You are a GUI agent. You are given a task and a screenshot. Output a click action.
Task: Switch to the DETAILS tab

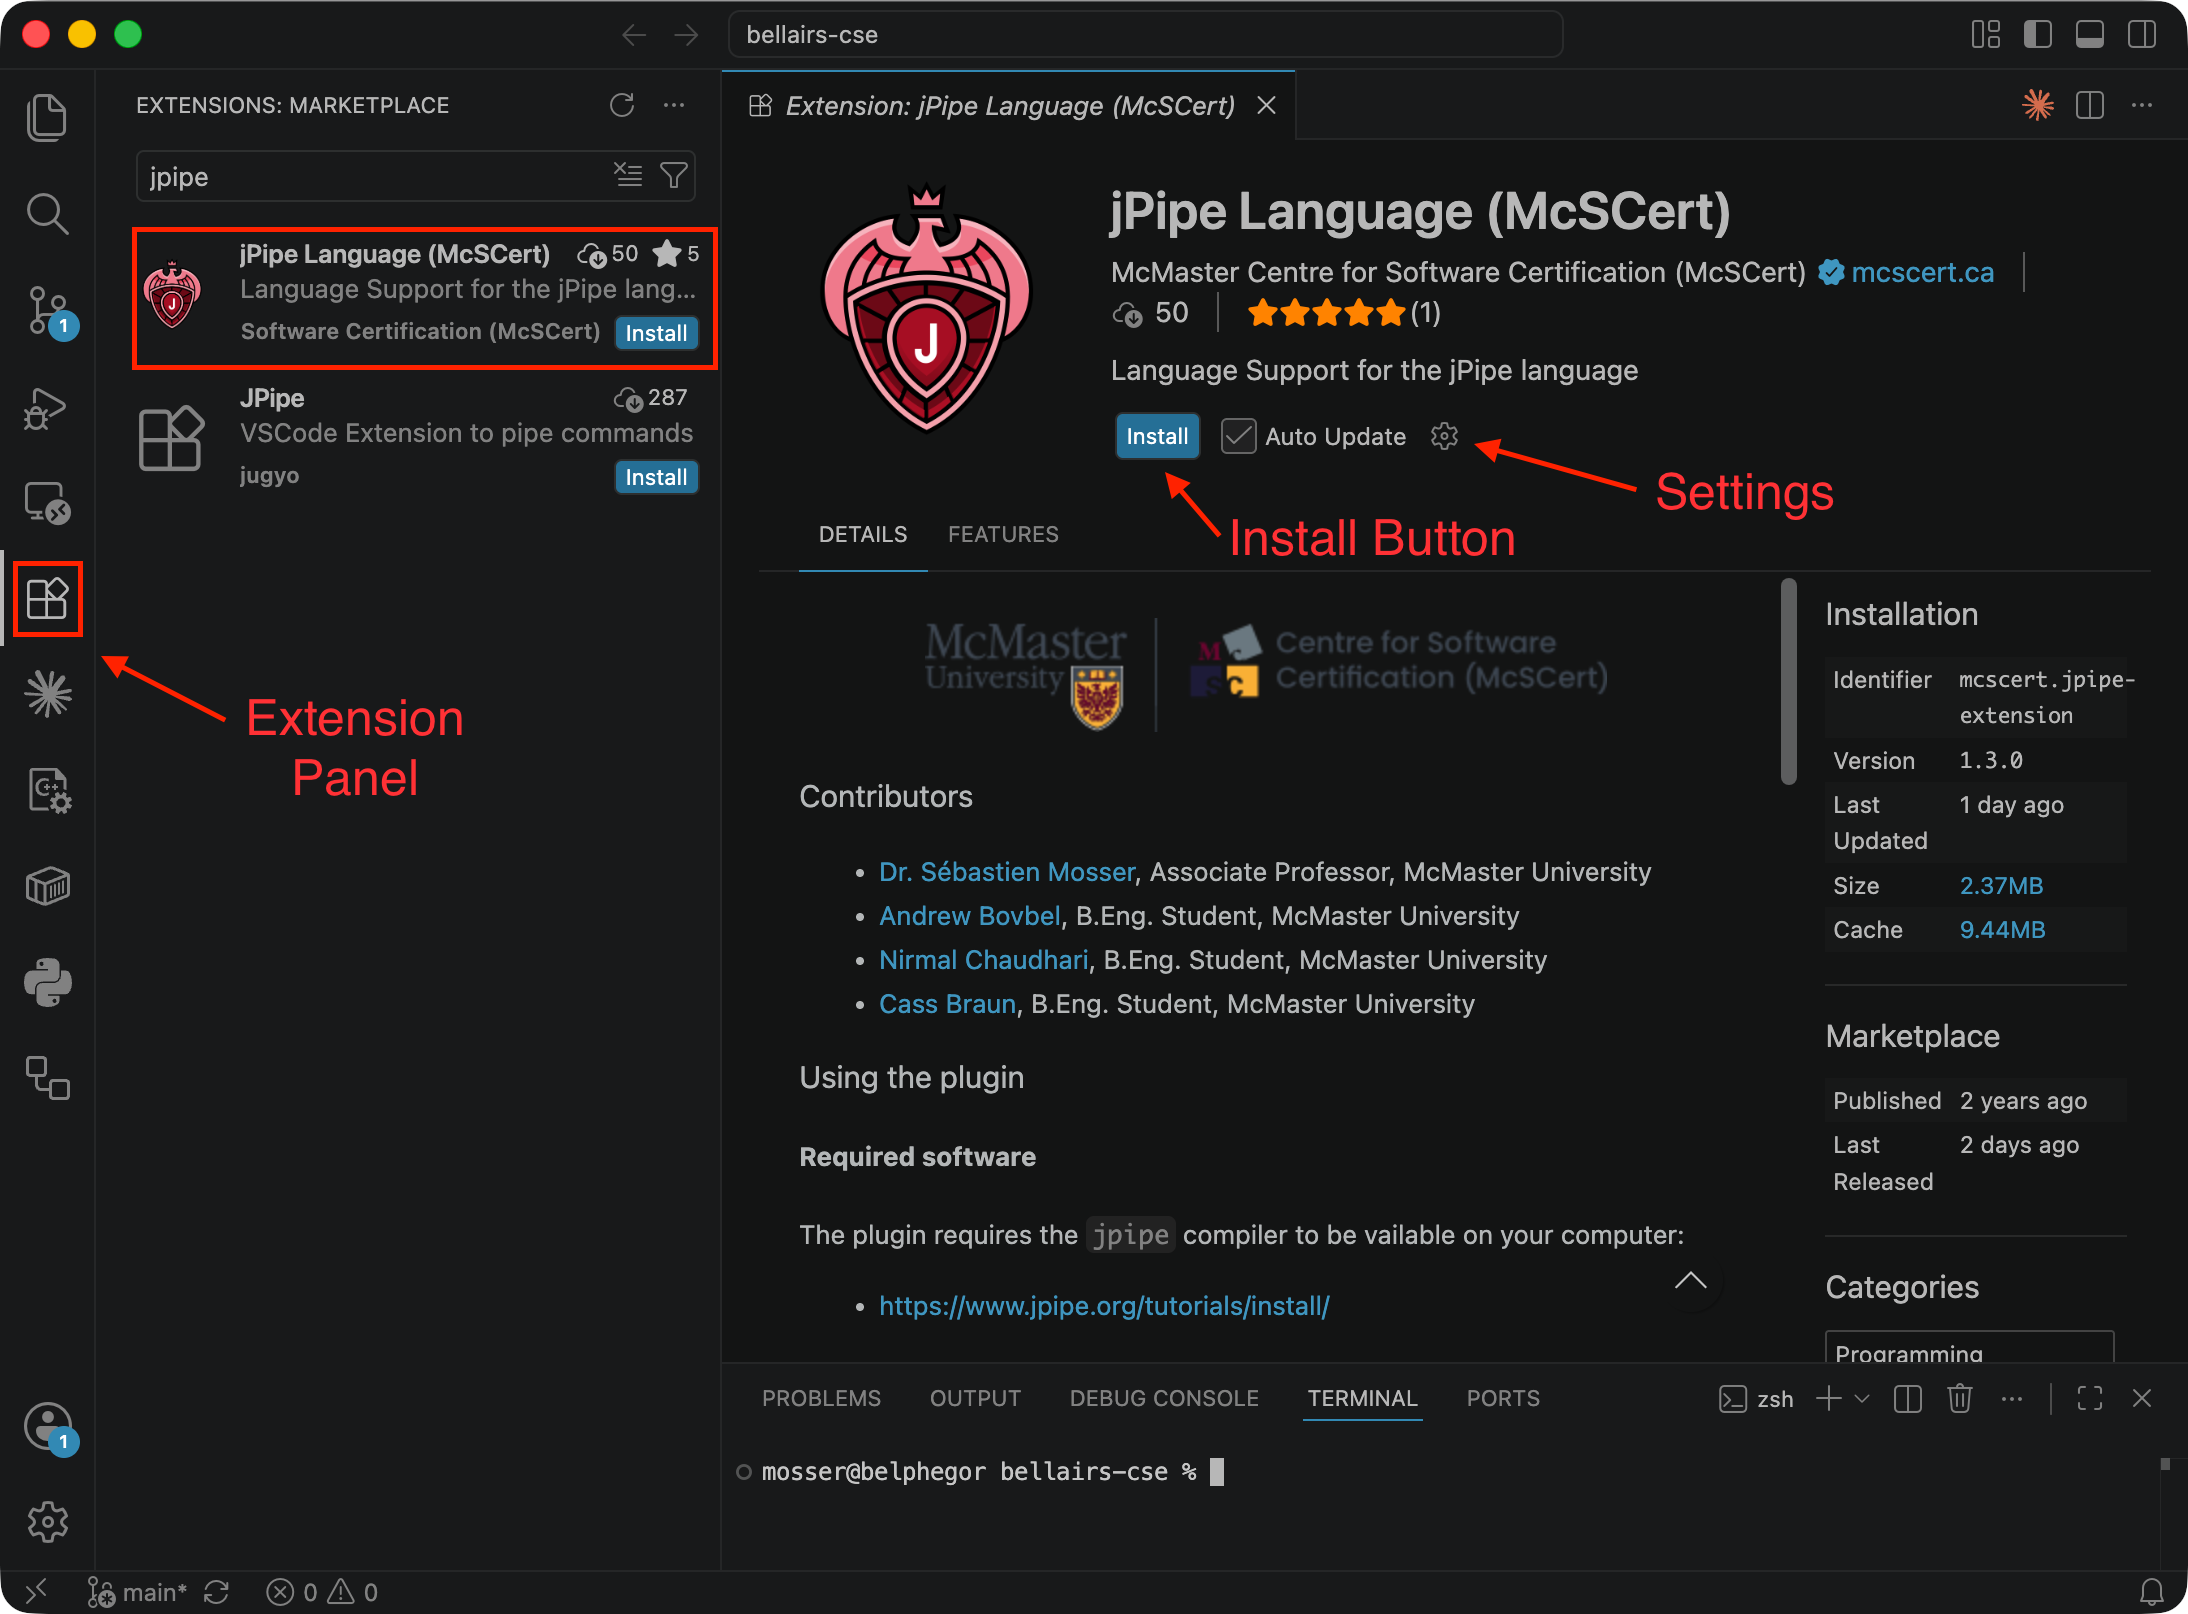[x=863, y=534]
